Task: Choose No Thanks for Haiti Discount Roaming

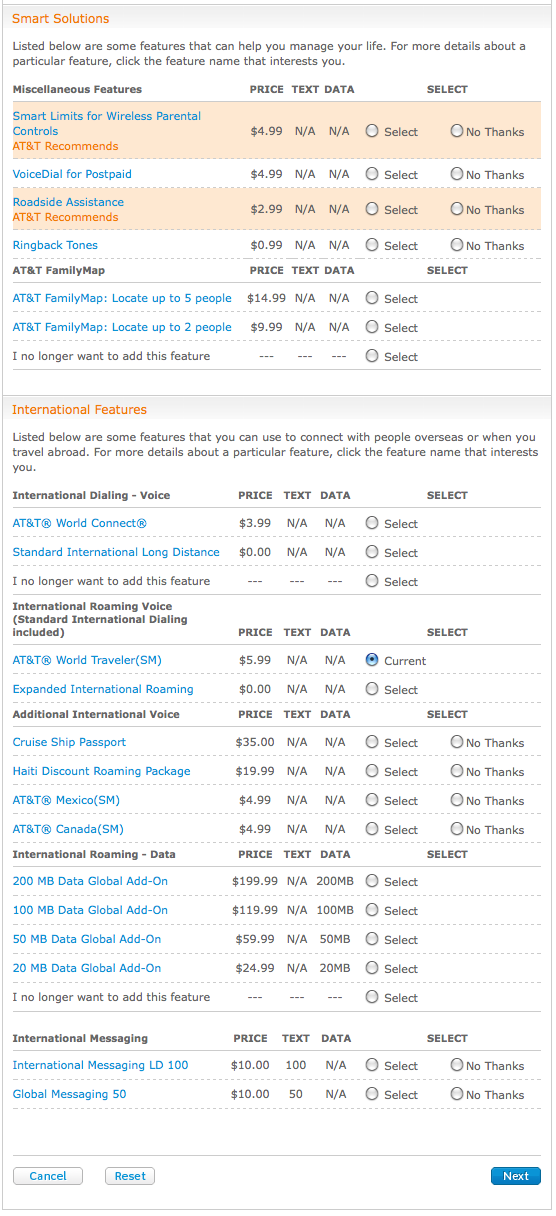Action: [457, 771]
